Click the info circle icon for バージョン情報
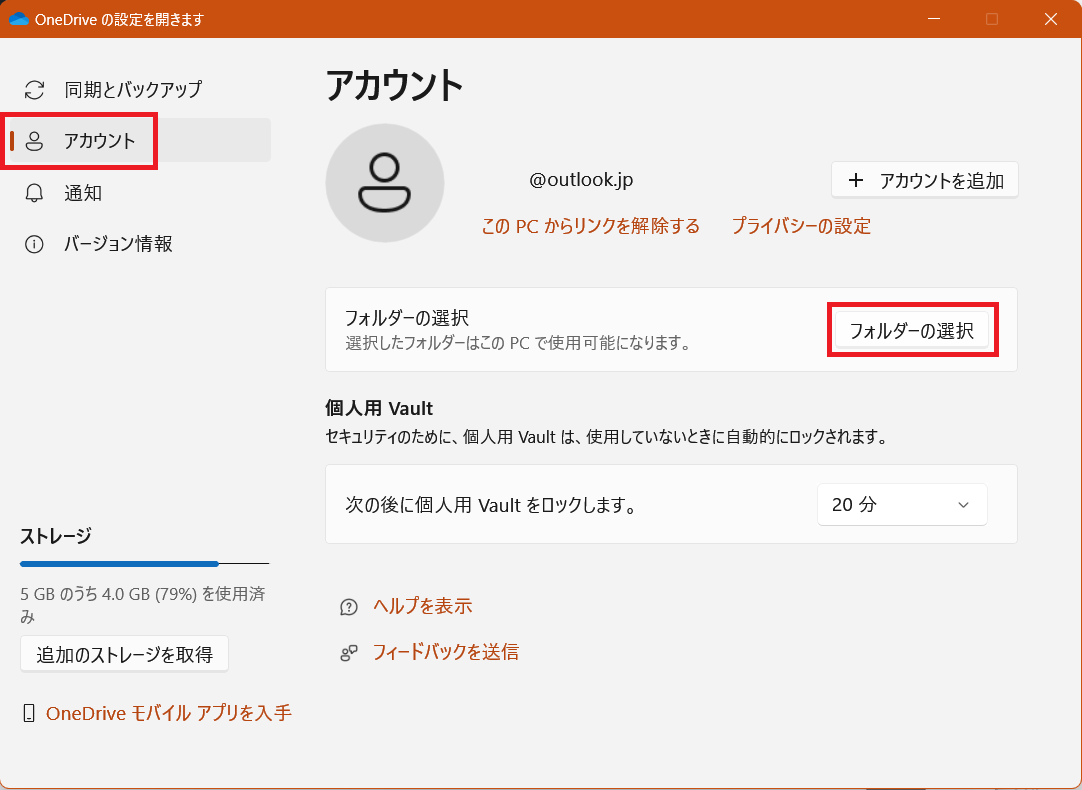Viewport: 1082px width, 790px height. (x=35, y=245)
